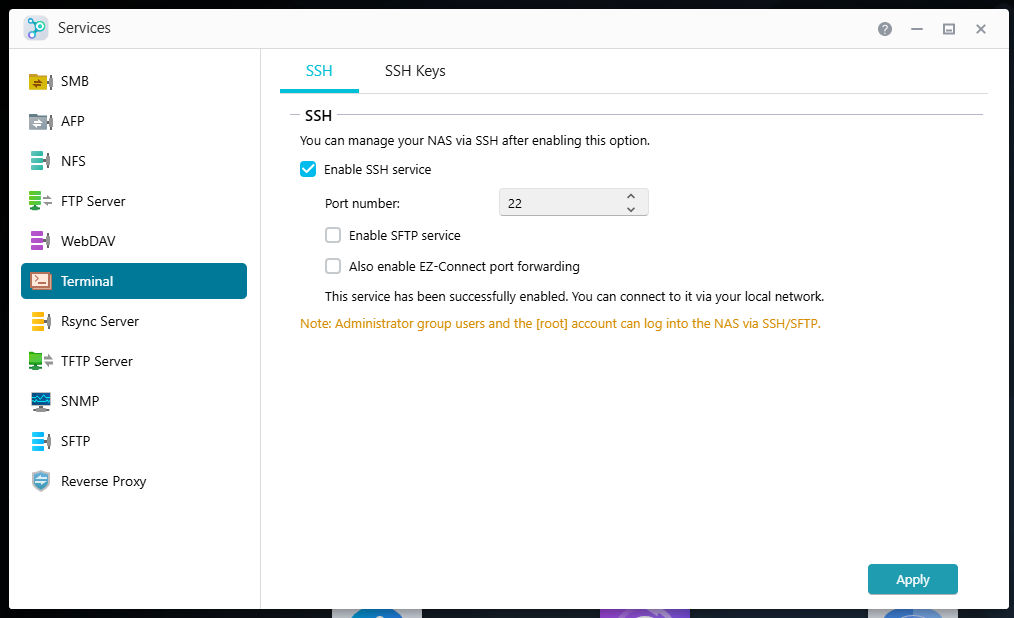Switch to the SSH tab
Screen dimensions: 1014x618
(319, 71)
